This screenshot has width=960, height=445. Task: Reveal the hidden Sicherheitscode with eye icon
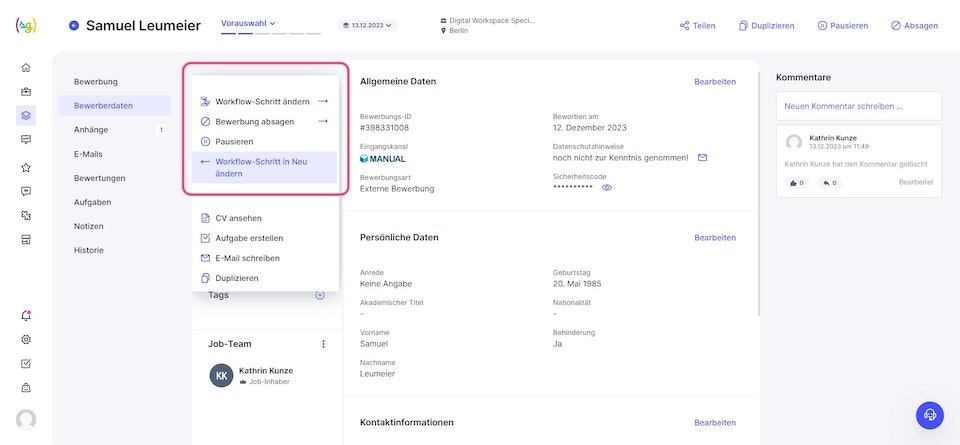coord(606,188)
